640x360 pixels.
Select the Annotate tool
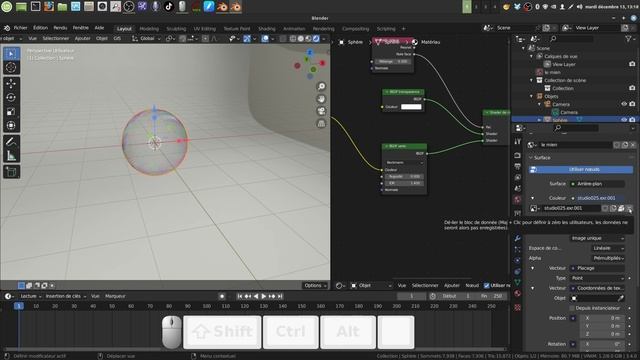click(11, 142)
